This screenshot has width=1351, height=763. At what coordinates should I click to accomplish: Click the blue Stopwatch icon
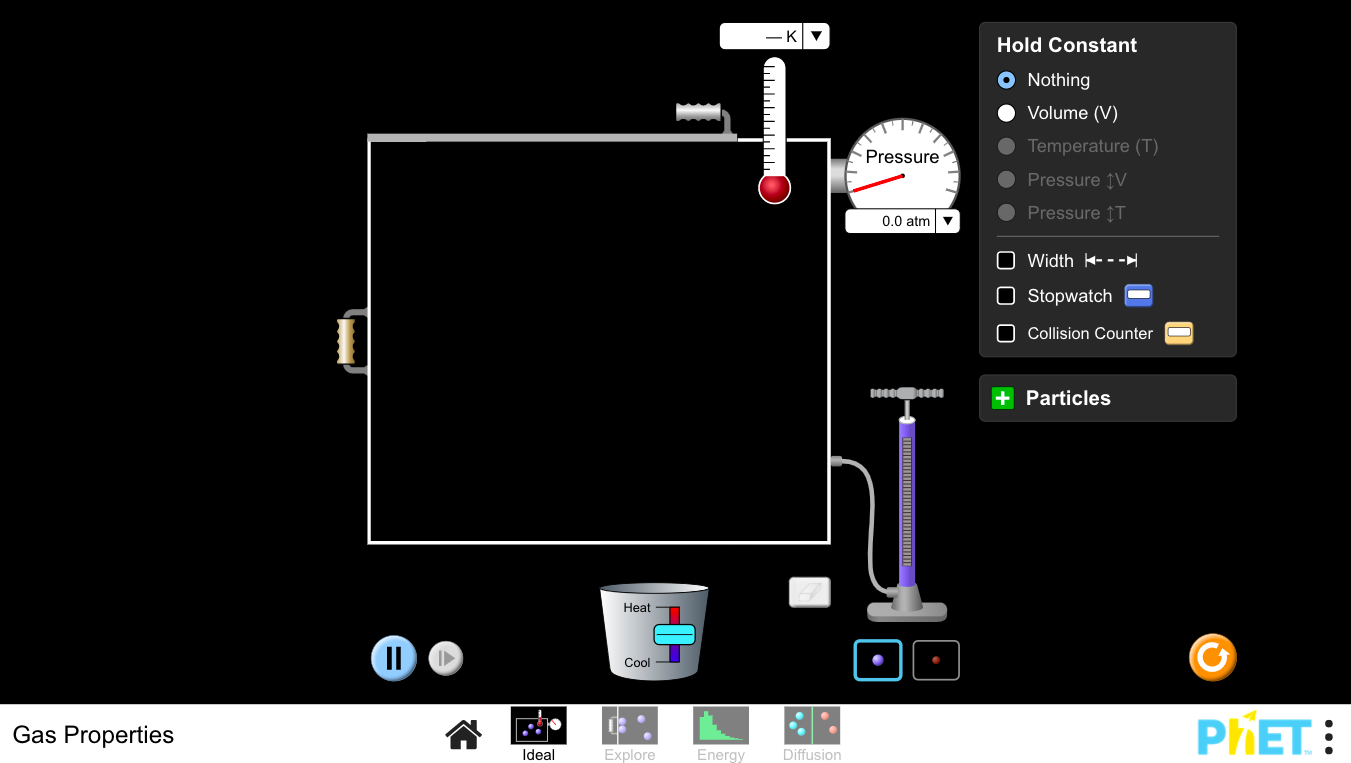(x=1138, y=295)
